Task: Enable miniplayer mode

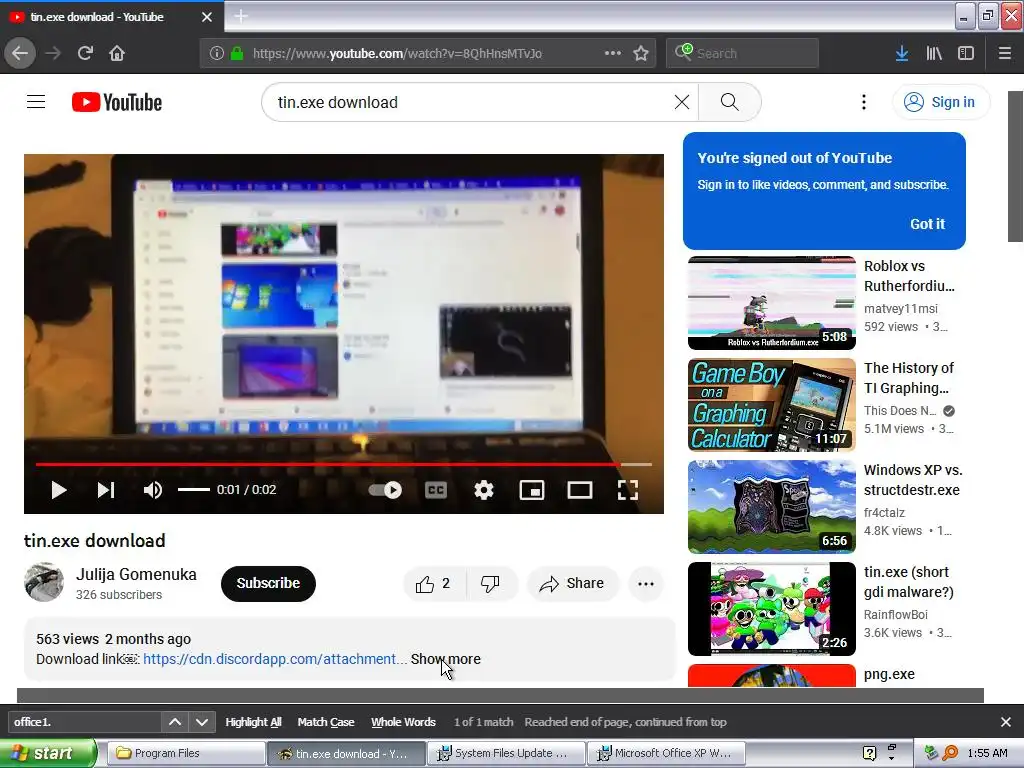Action: point(532,490)
